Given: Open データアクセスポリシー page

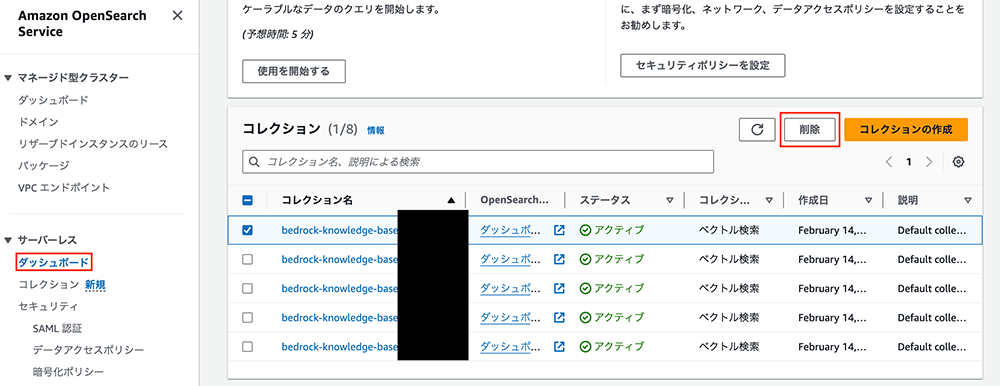Looking at the screenshot, I should coord(88,350).
